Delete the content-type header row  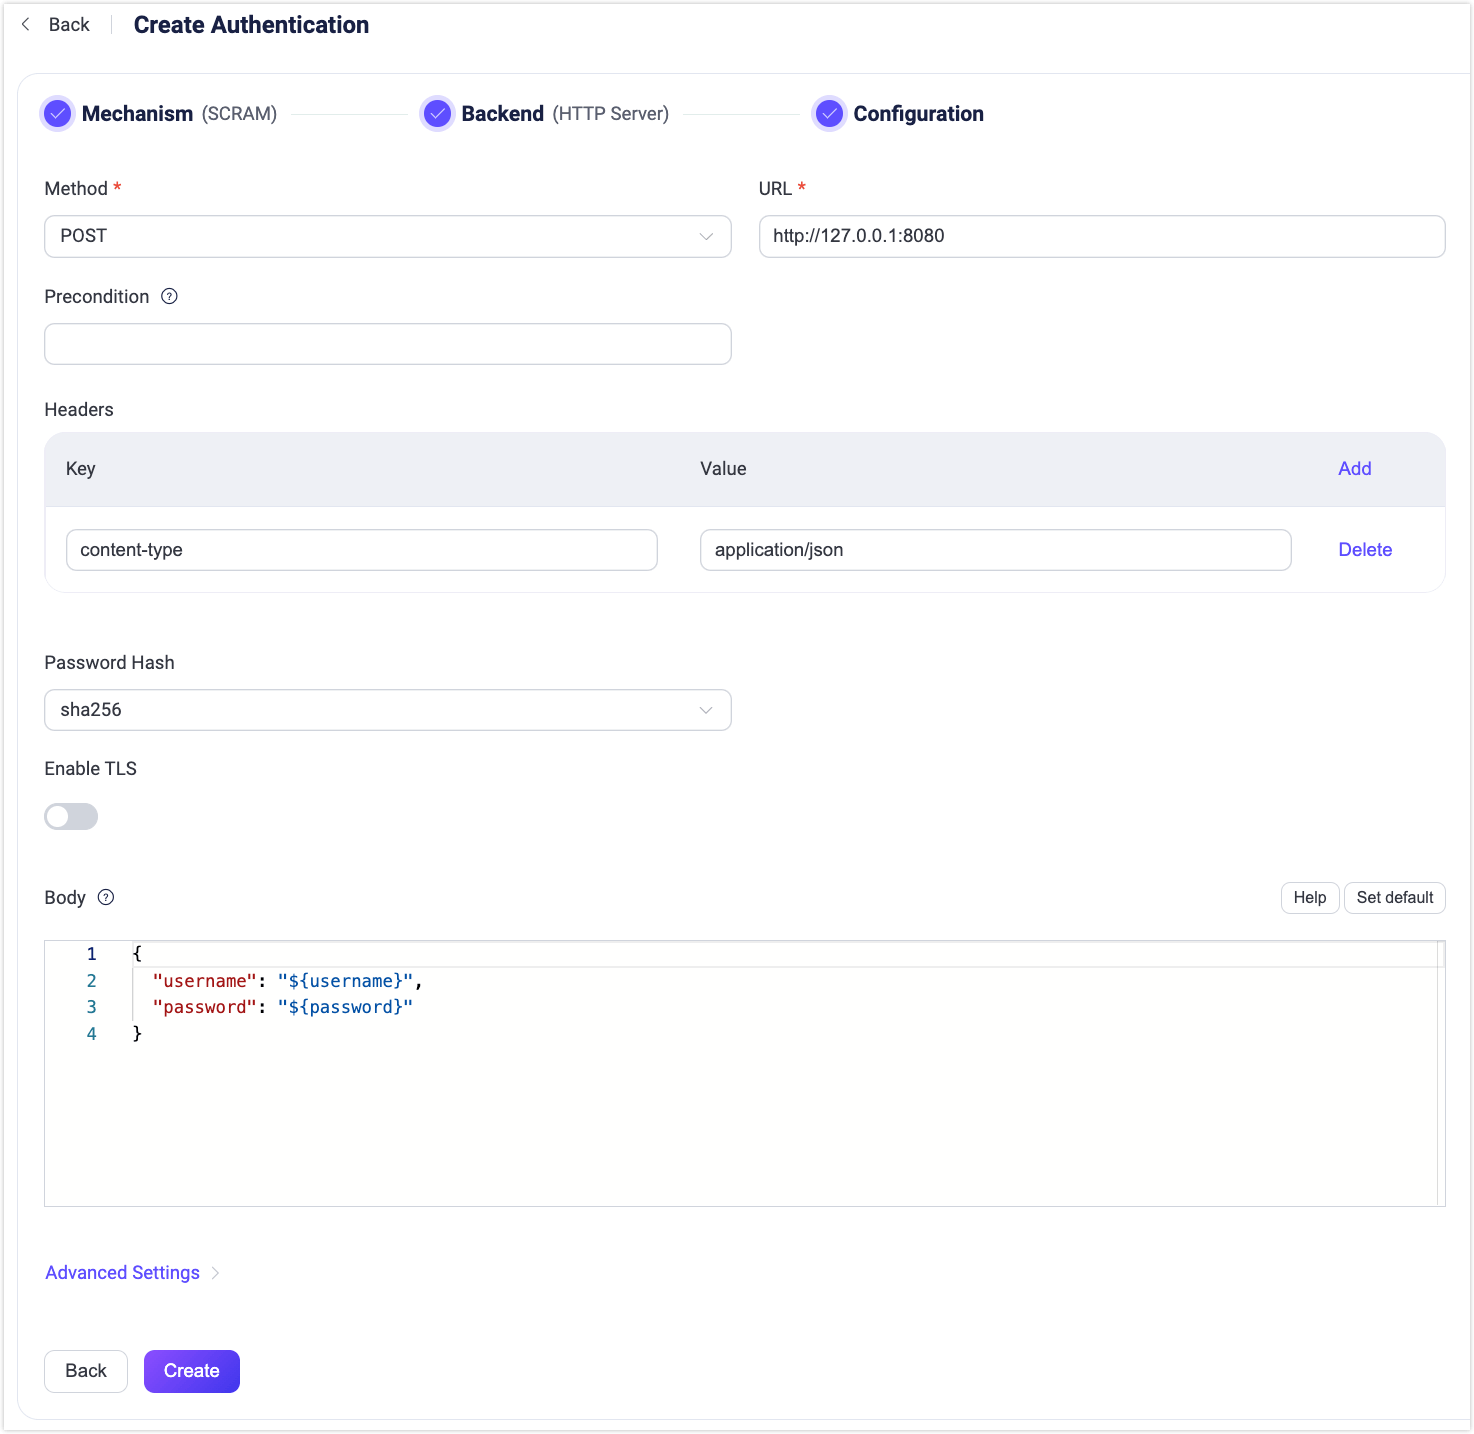click(x=1364, y=550)
